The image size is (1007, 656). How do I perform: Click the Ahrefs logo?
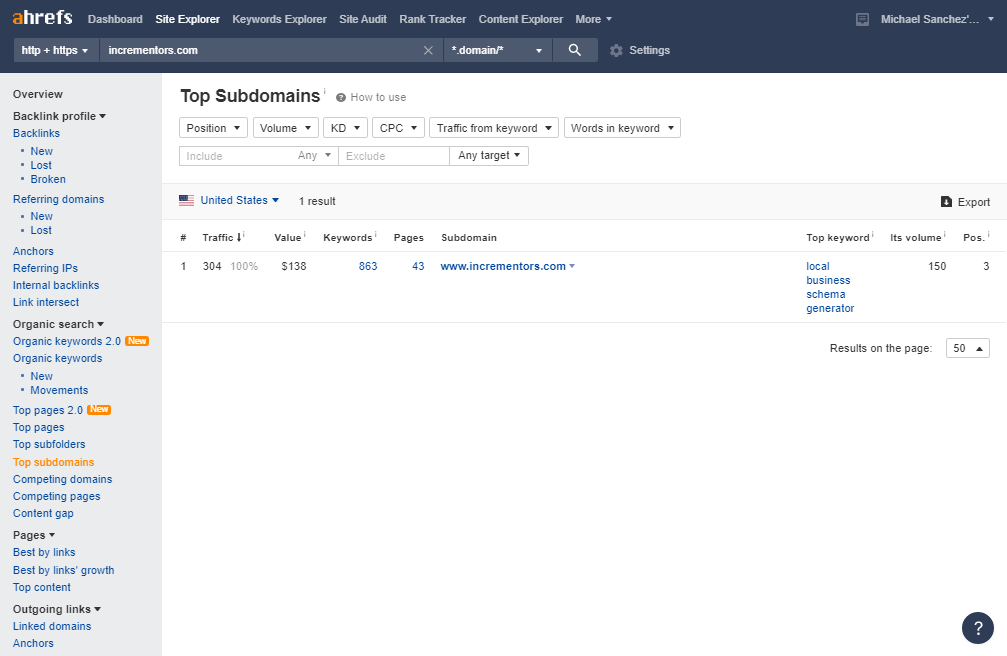click(x=42, y=18)
